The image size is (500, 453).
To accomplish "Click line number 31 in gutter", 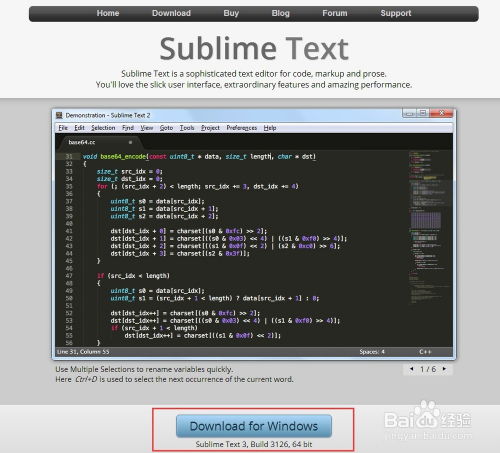I will [69, 157].
